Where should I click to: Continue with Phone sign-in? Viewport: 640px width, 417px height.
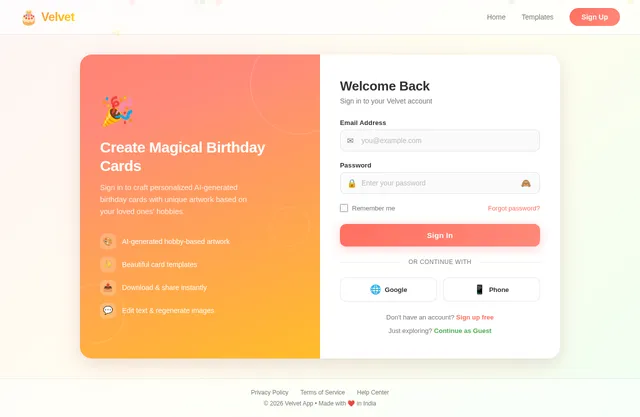(491, 289)
